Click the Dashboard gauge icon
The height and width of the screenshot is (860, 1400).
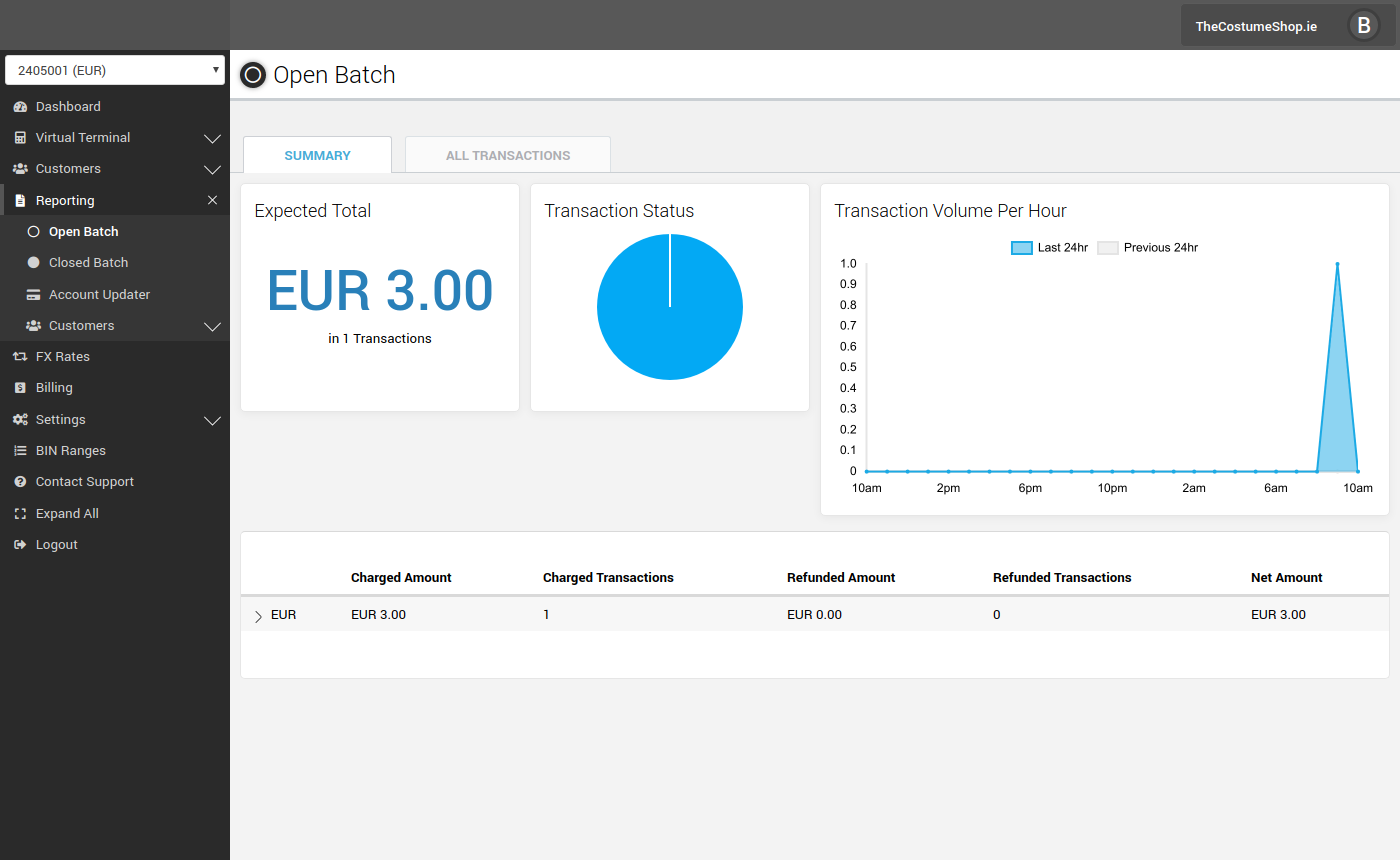[x=20, y=107]
